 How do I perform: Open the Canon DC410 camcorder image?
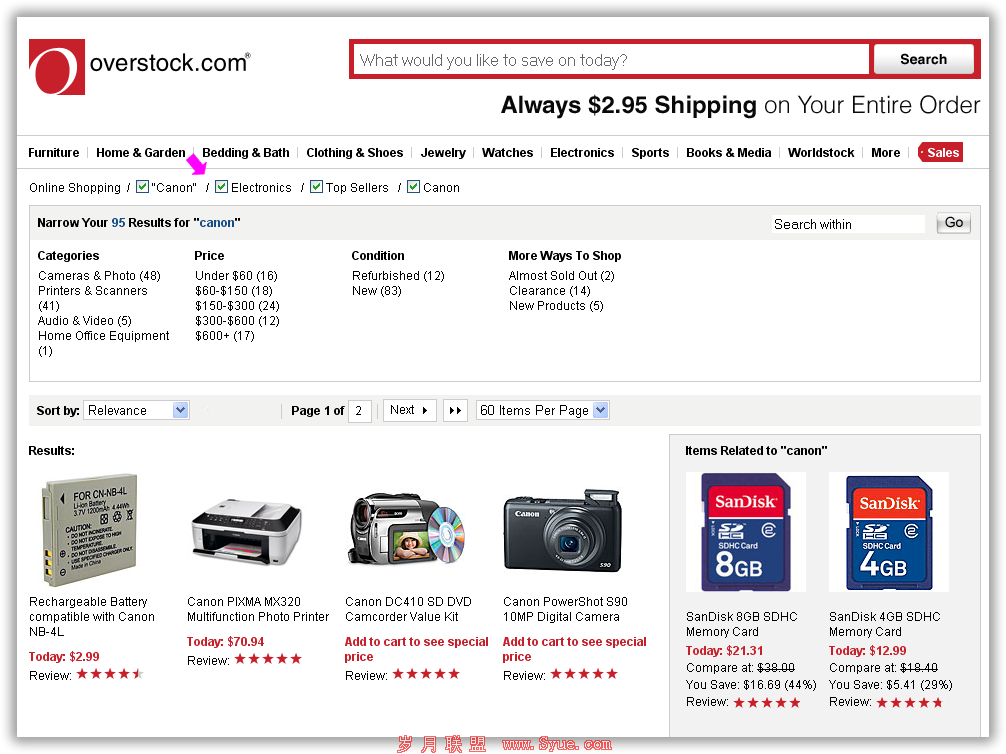(x=406, y=529)
